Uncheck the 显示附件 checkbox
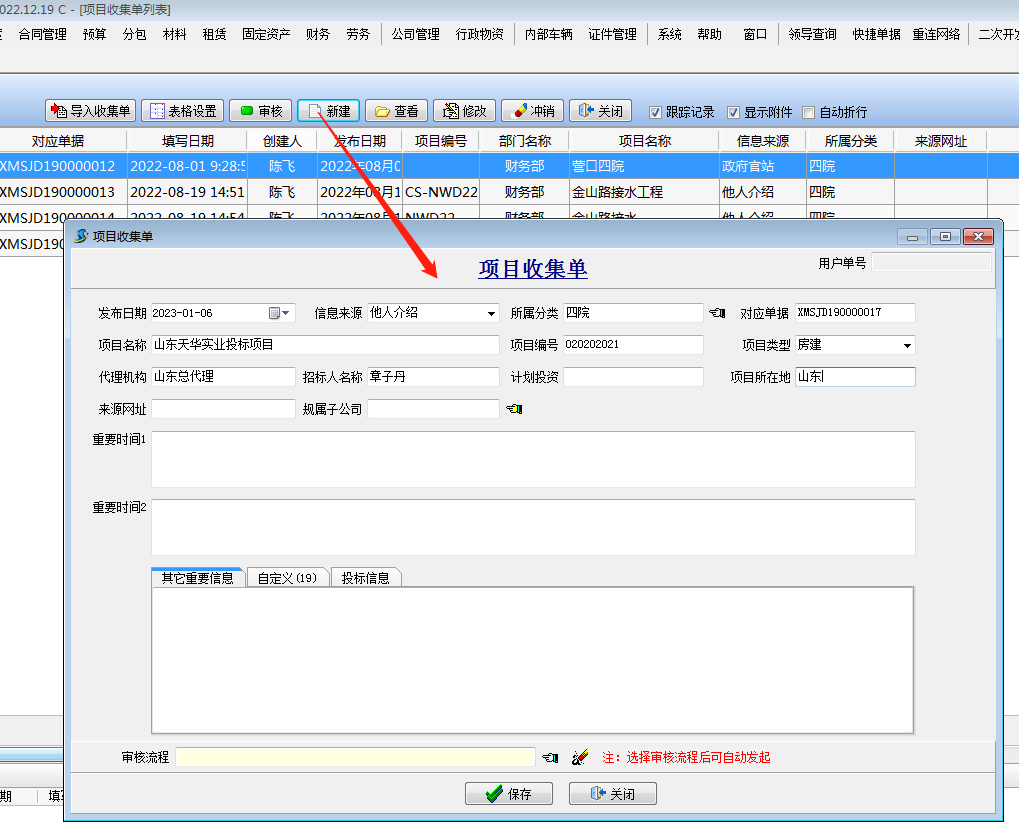The width and height of the screenshot is (1019, 825). [733, 112]
